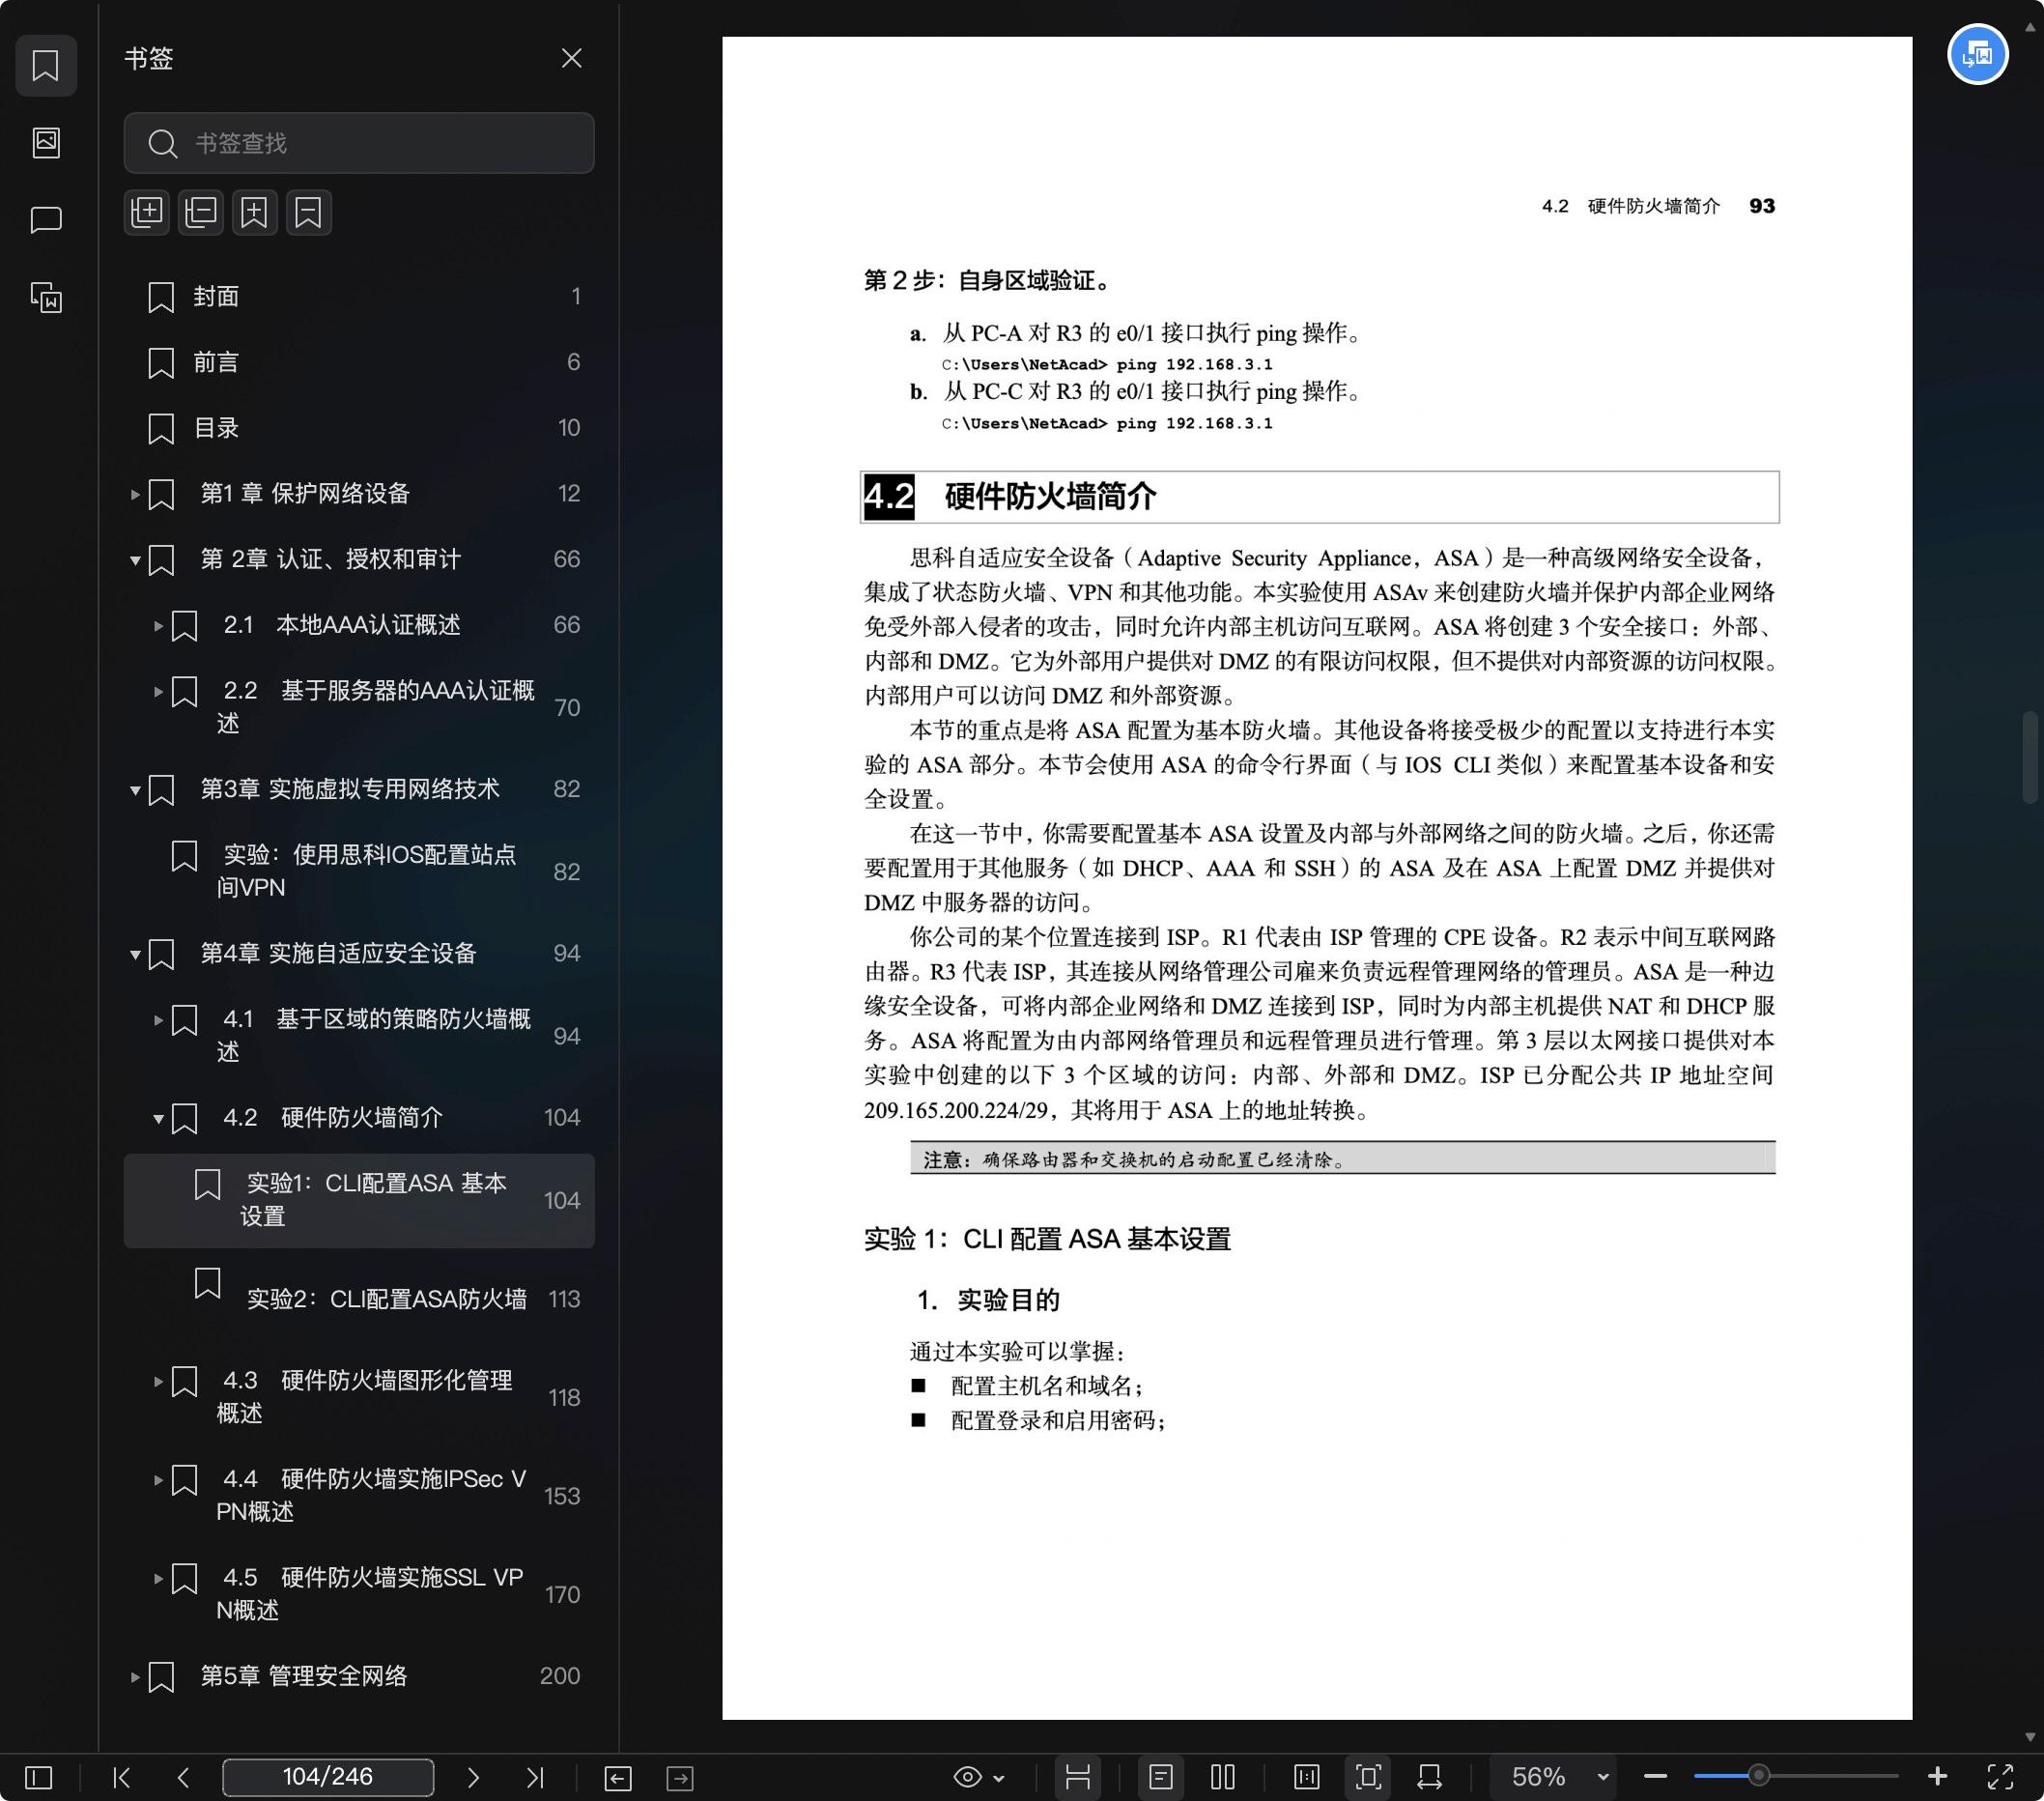This screenshot has height=1801, width=2044.
Task: Expand 4.3 硬件防火墙图形化管理概述
Action: tap(158, 1381)
